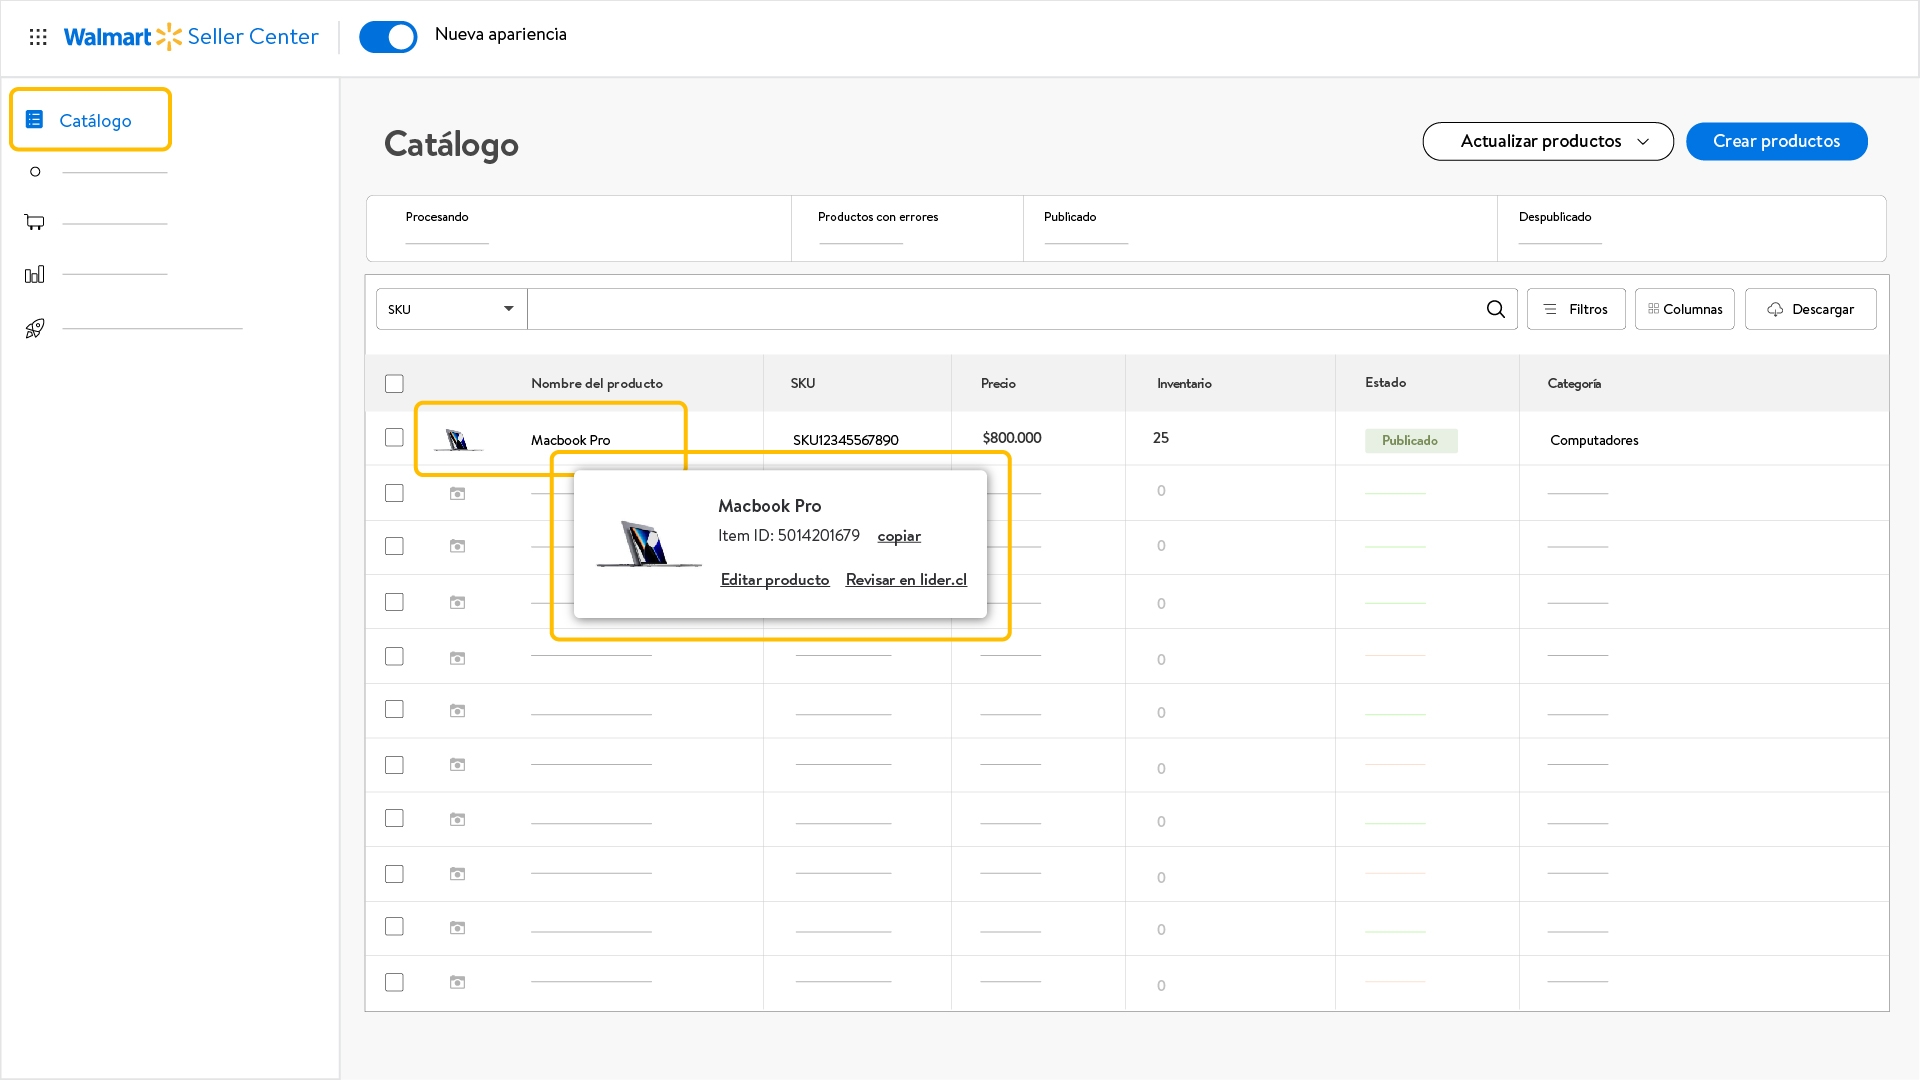Image resolution: width=1920 pixels, height=1080 pixels.
Task: Click the Macbook image in the popup
Action: 649,544
